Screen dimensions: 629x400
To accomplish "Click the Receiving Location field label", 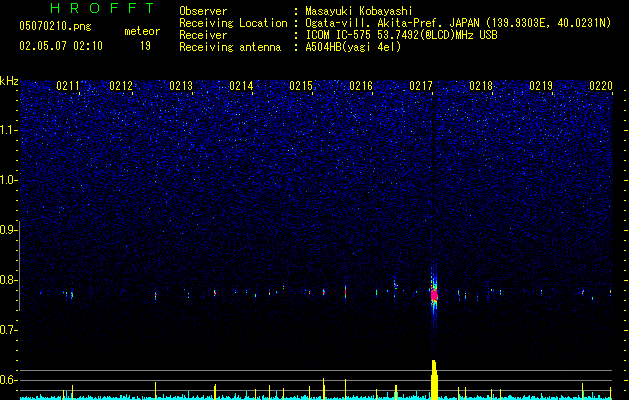I will 233,23.
